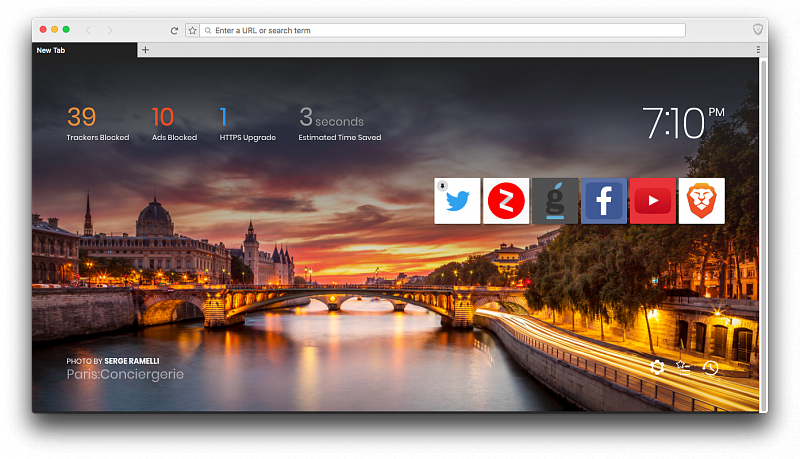This screenshot has height=459, width=800.
Task: Open the gray 'g' site tile
Action: [x=555, y=201]
